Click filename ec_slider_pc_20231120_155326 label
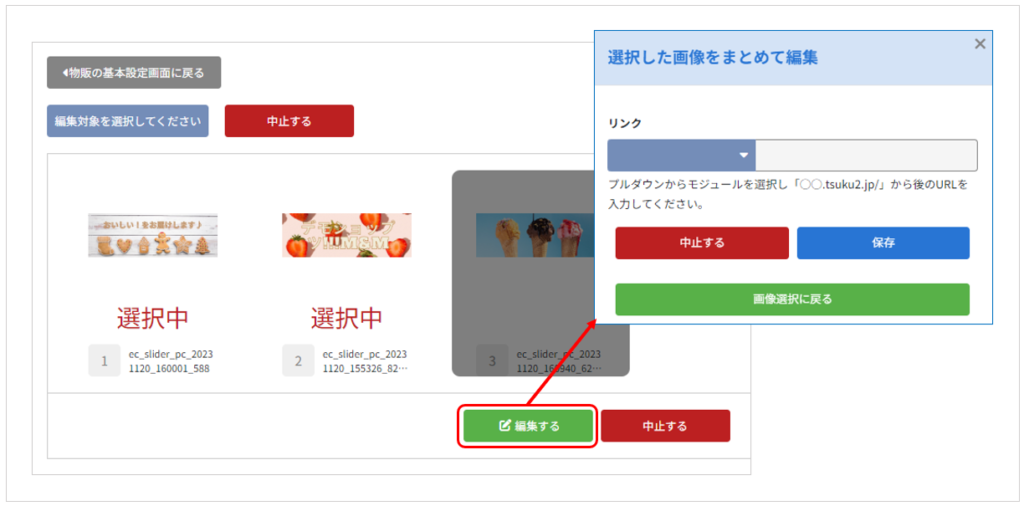This screenshot has height=506, width=1024. 366,360
